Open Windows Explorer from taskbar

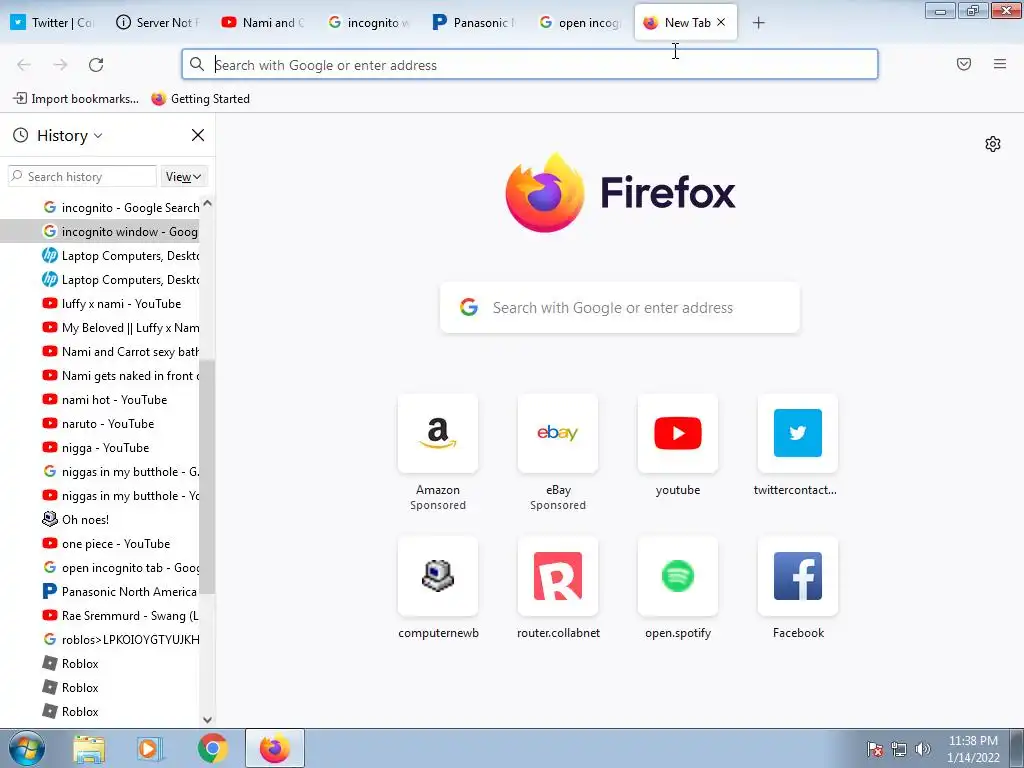pyautogui.click(x=89, y=748)
